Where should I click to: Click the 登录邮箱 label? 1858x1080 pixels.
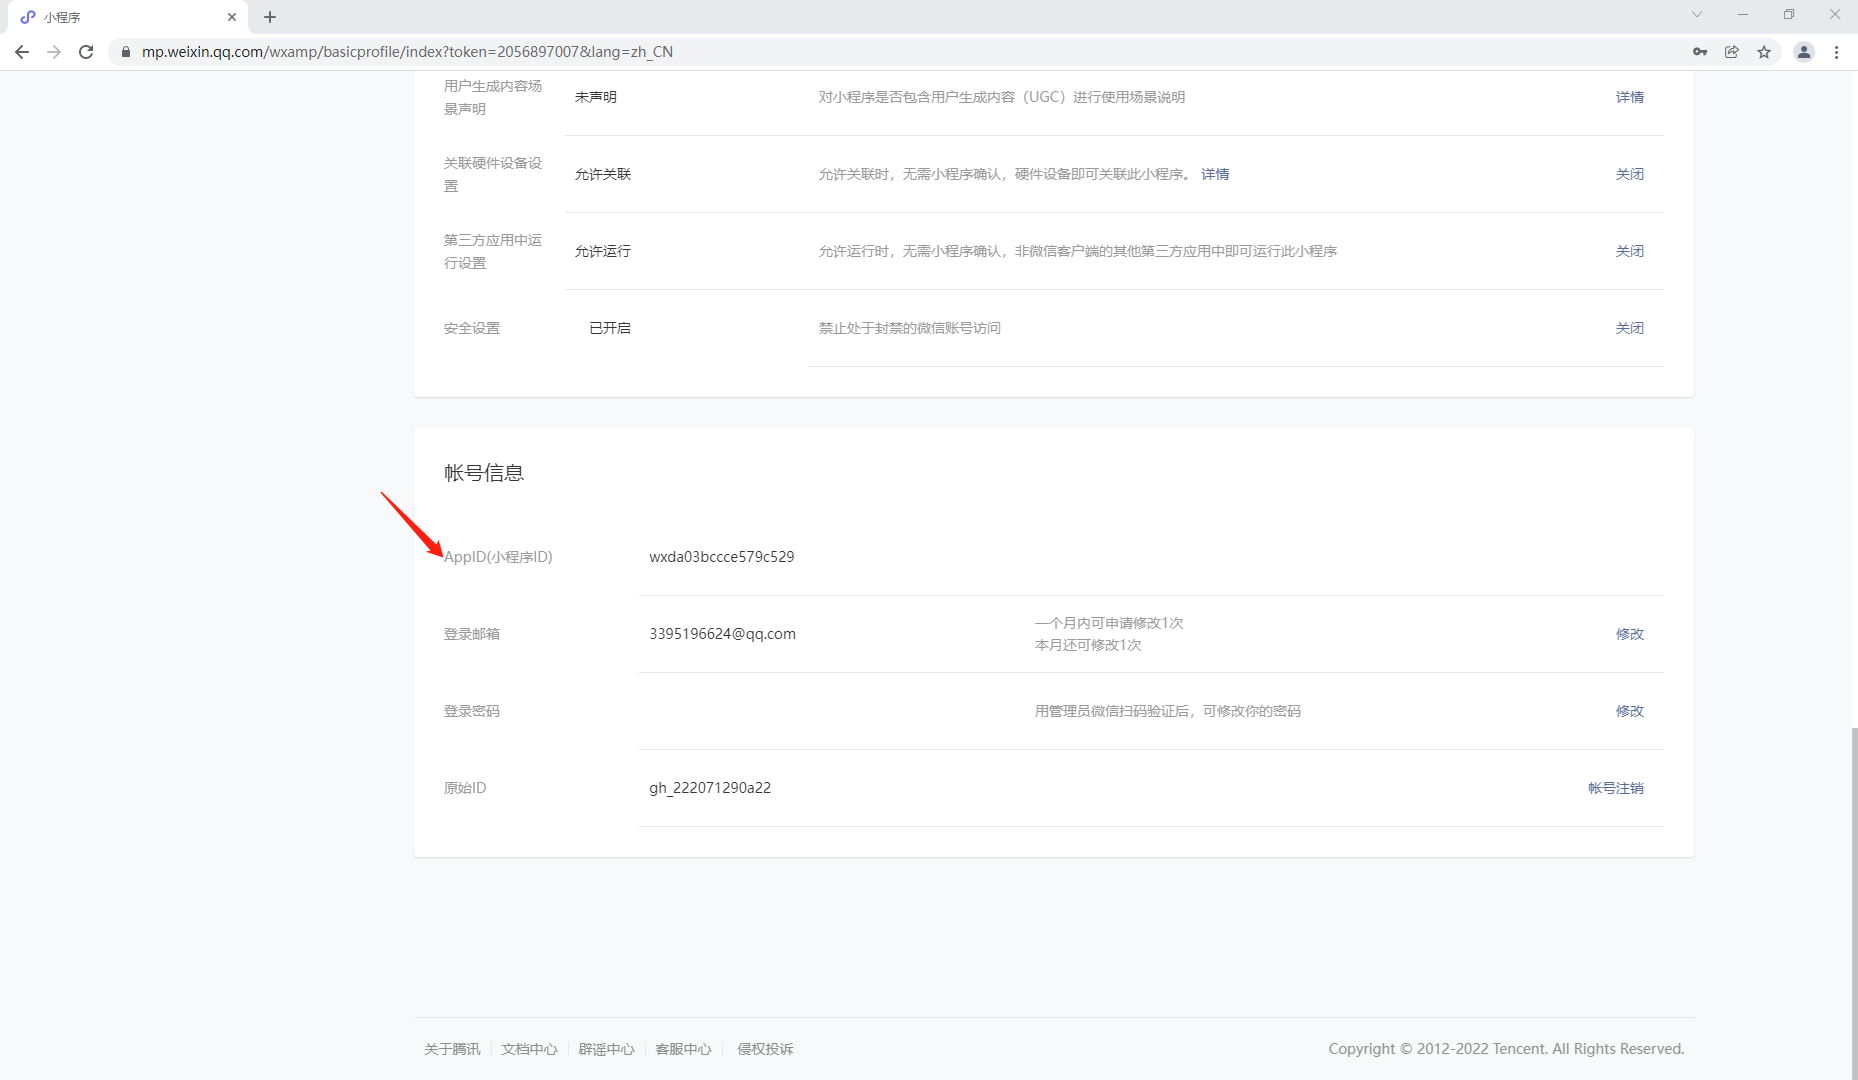click(472, 634)
